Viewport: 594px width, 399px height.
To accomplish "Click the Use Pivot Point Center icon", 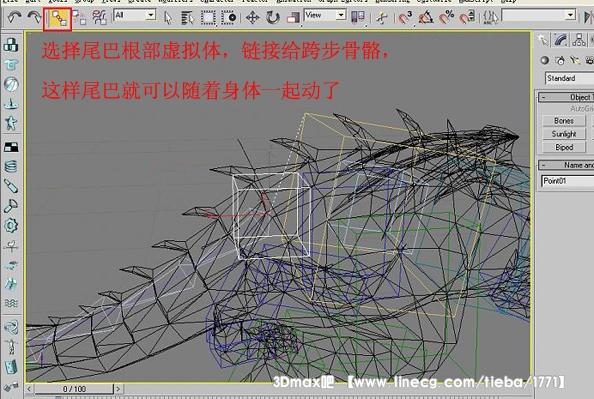I will coord(358,17).
